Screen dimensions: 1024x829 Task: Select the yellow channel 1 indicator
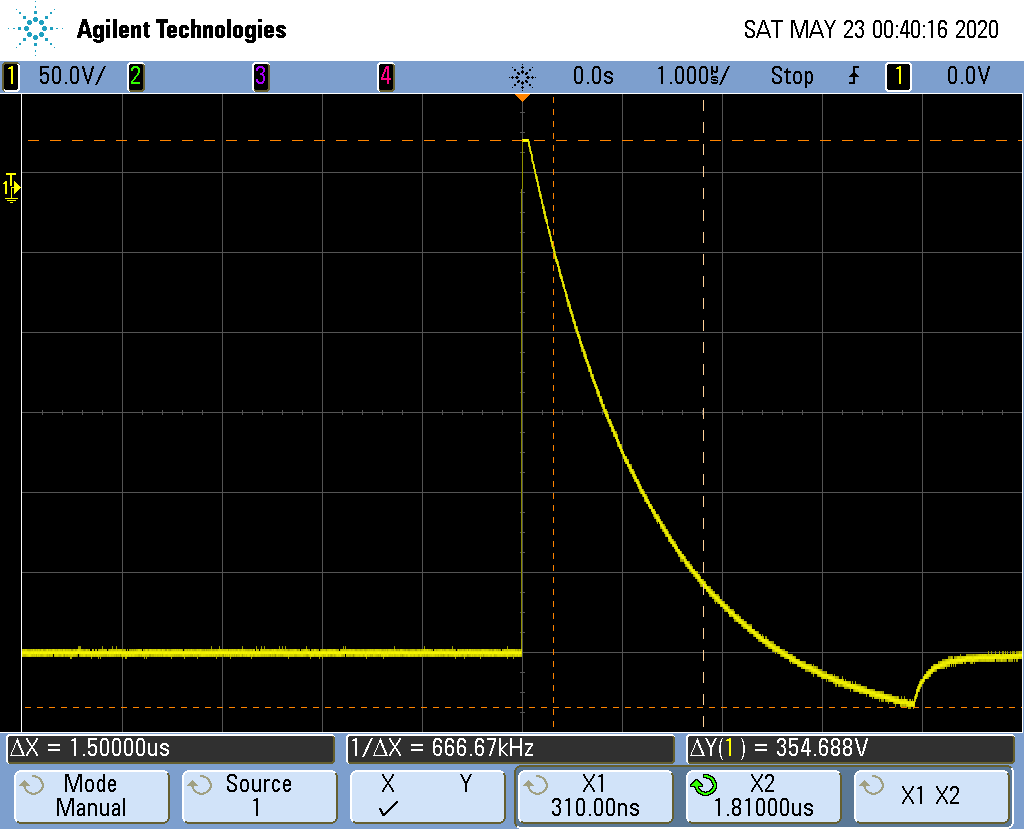click(x=11, y=76)
